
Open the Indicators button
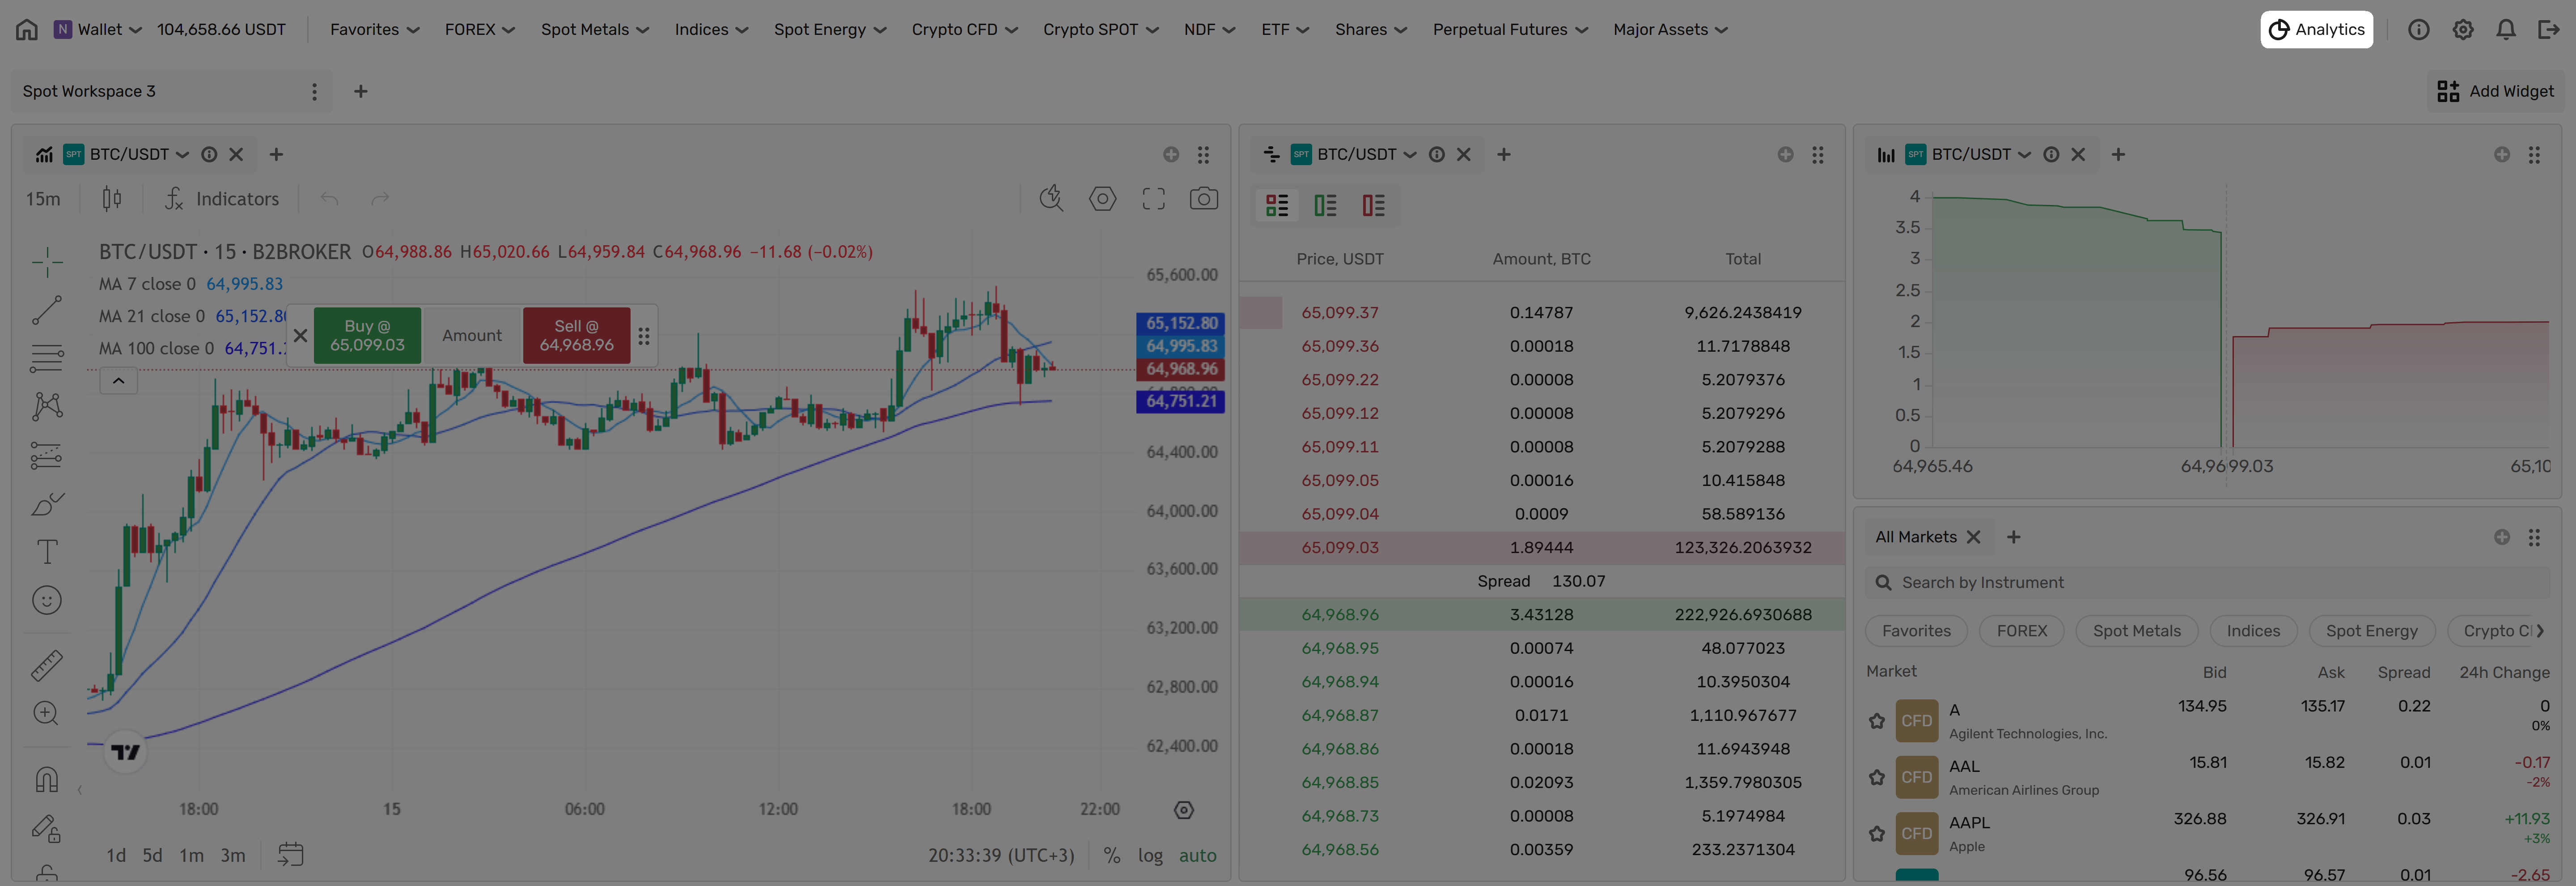222,199
